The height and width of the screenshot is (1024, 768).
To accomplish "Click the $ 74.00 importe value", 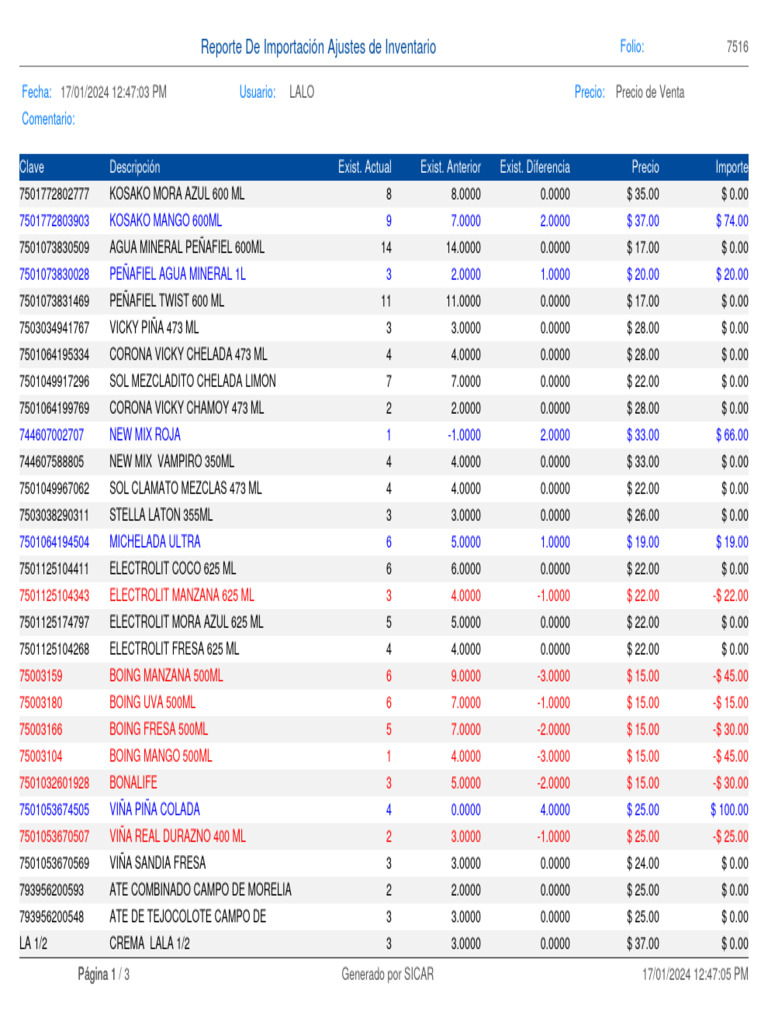I will coord(732,221).
